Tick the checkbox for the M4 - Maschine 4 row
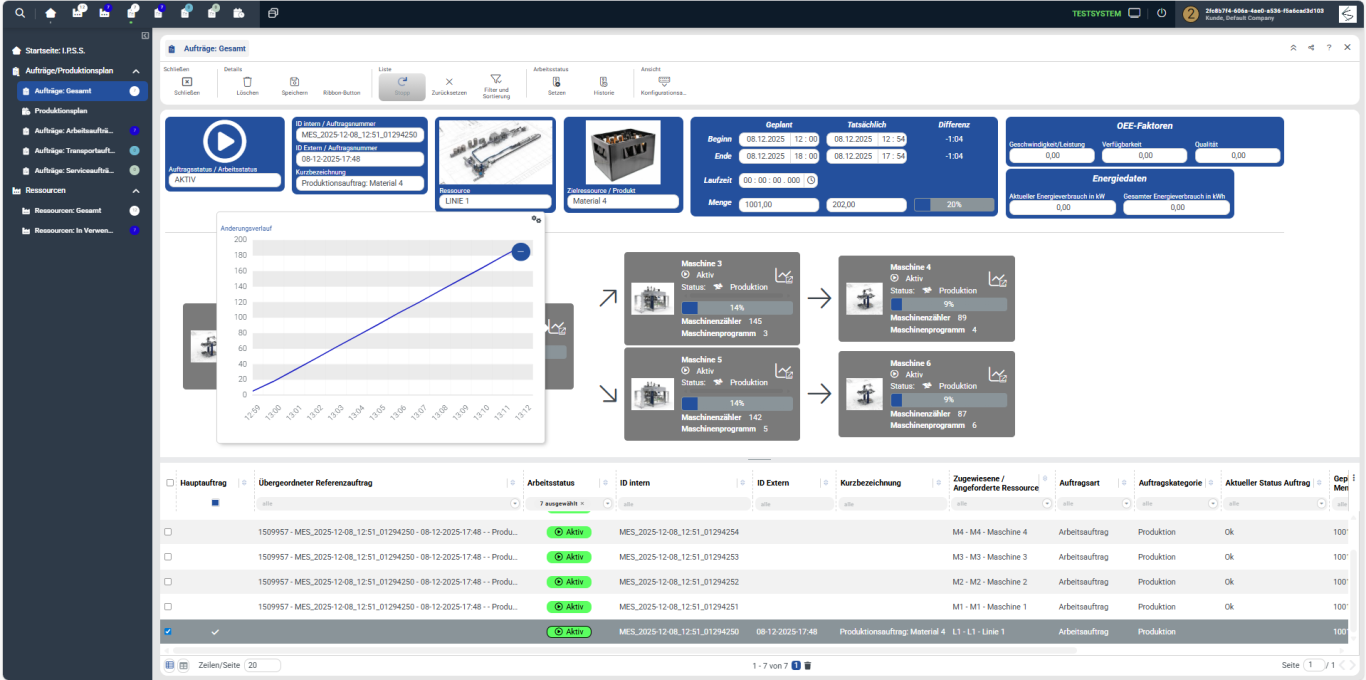The height and width of the screenshot is (680, 1366). point(168,532)
